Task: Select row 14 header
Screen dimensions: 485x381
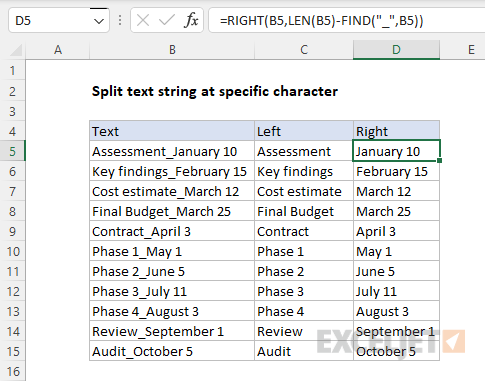Action: (13, 331)
